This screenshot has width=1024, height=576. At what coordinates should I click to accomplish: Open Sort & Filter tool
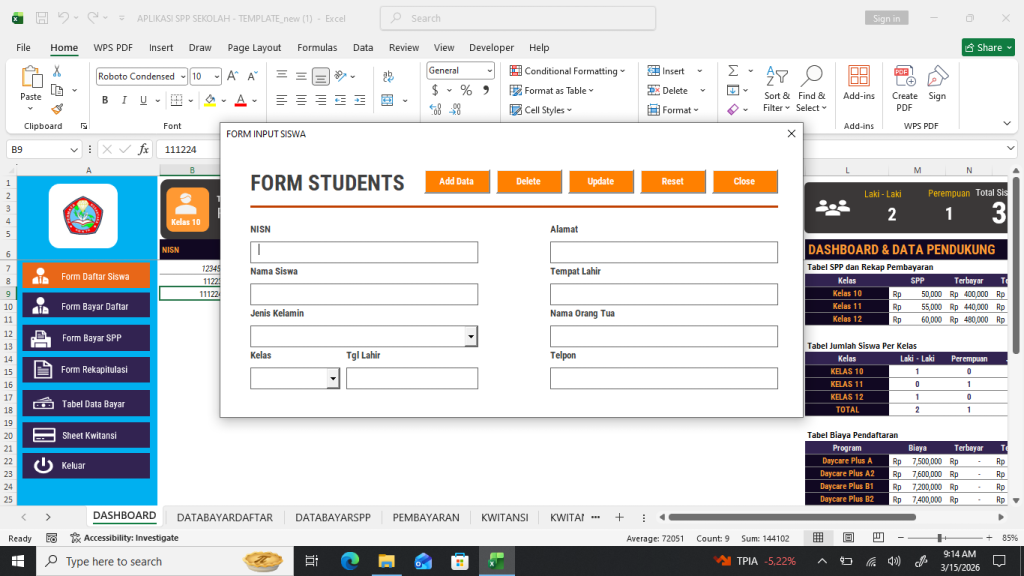[777, 89]
